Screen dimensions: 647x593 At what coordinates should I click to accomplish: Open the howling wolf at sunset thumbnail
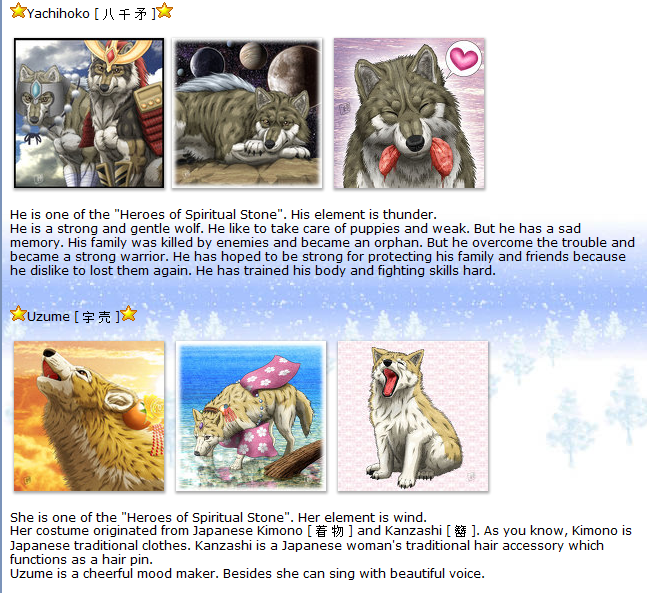tap(89, 416)
